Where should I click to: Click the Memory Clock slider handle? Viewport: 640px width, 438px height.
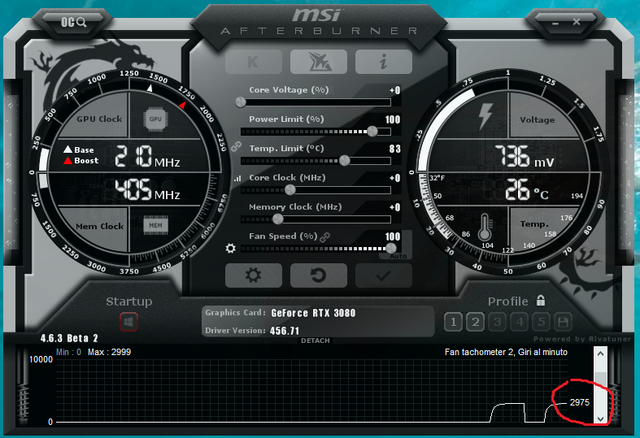click(x=278, y=219)
